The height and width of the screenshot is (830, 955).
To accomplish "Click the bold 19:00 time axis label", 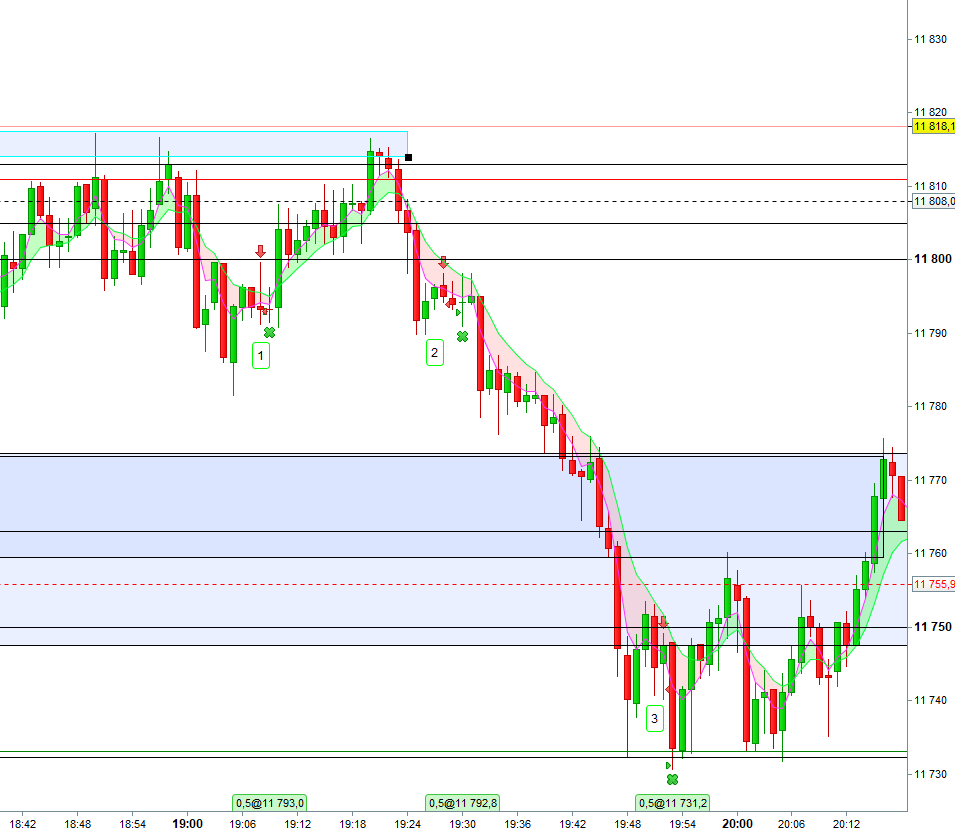I will [188, 824].
